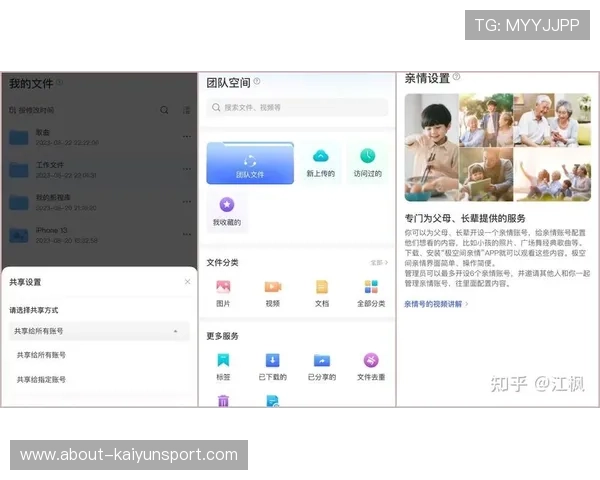Open 新上传的 cloud upload icon
This screenshot has height=480, width=600.
coord(321,156)
